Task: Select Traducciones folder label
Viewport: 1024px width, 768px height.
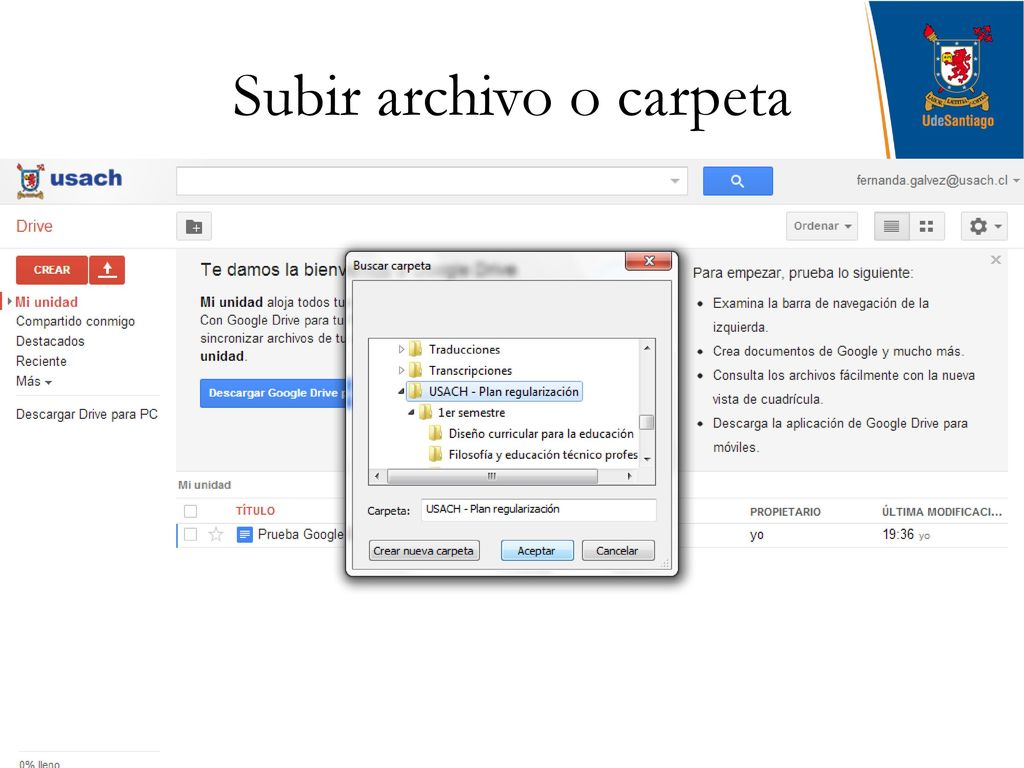Action: tap(464, 349)
